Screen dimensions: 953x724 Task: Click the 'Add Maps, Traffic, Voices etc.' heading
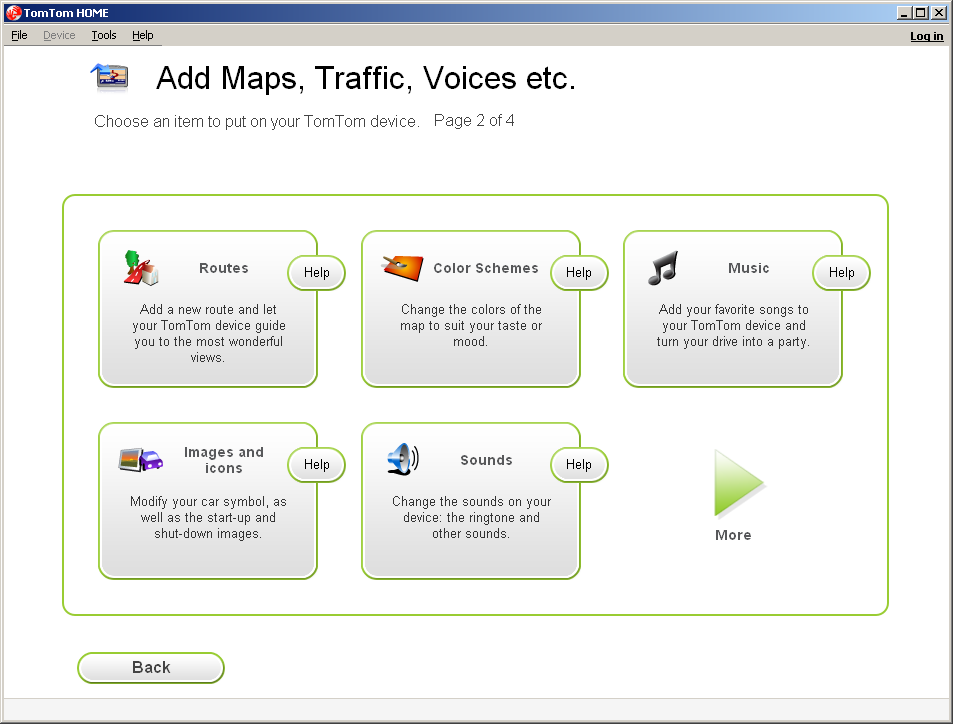(366, 78)
